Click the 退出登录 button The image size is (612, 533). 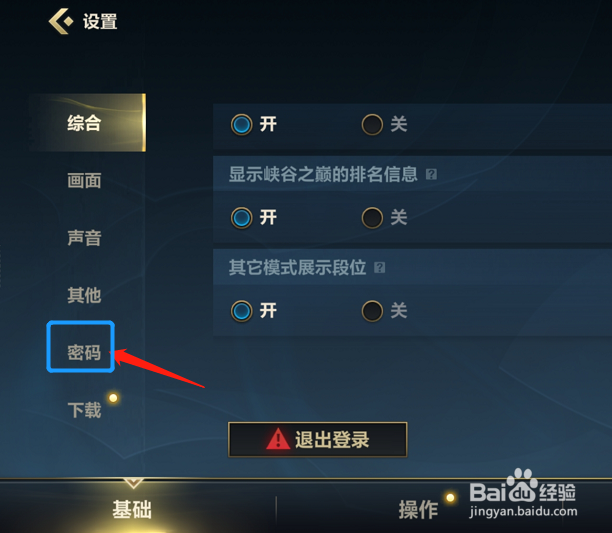(317, 439)
